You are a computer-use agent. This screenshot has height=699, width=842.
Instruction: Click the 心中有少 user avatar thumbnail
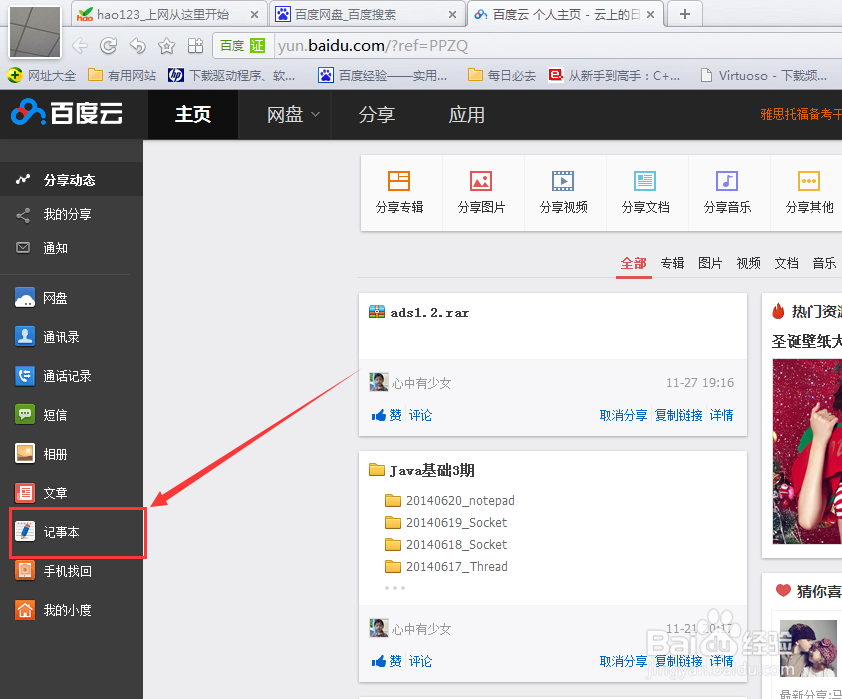(378, 381)
